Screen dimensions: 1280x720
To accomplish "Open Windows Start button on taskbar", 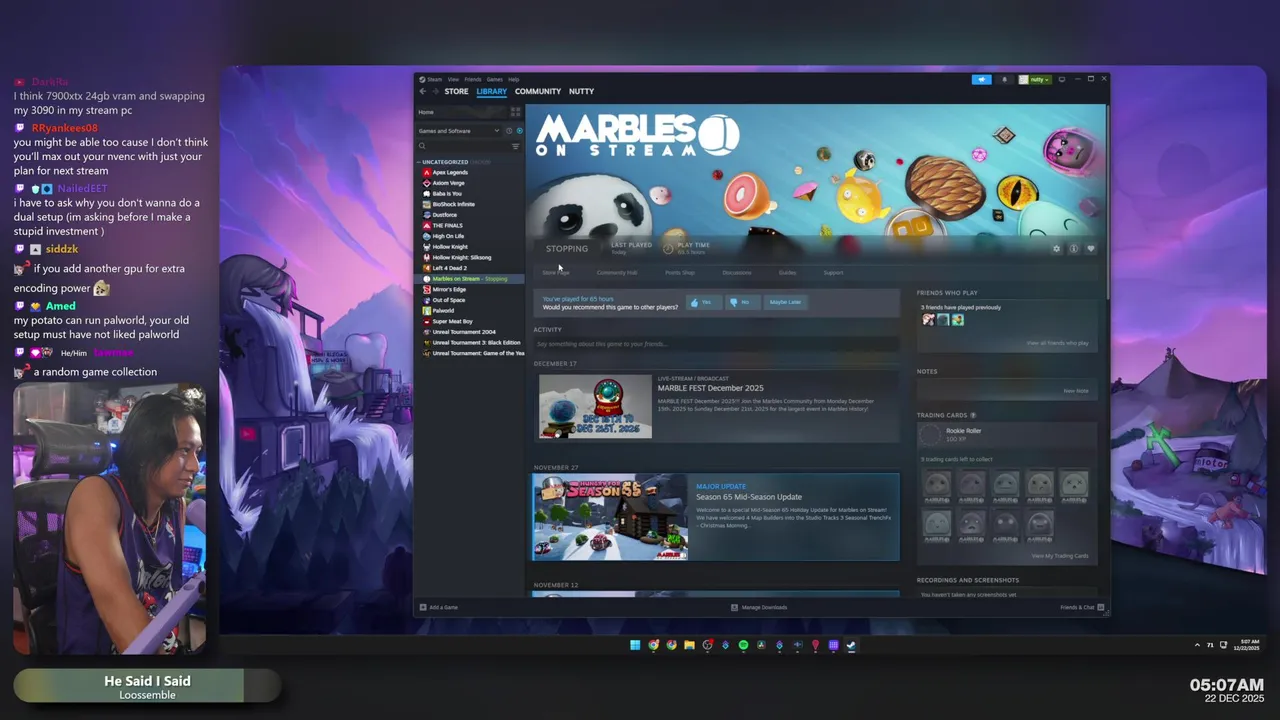I will (x=635, y=645).
